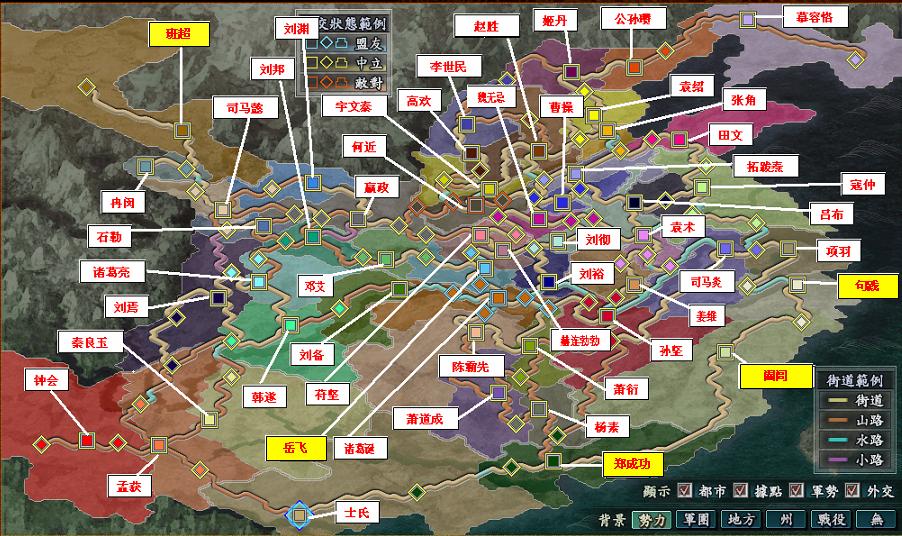This screenshot has width=902, height=536.
Task: Select 慕容恪's city square in the northeast
Action: coord(747,19)
